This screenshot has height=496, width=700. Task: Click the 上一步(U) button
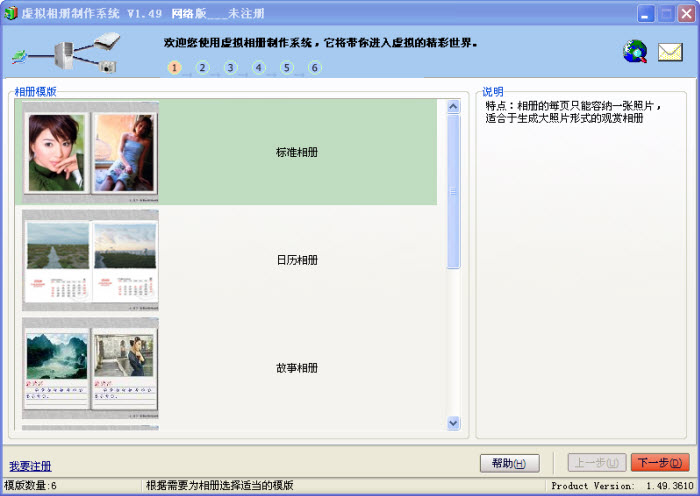pyautogui.click(x=597, y=463)
